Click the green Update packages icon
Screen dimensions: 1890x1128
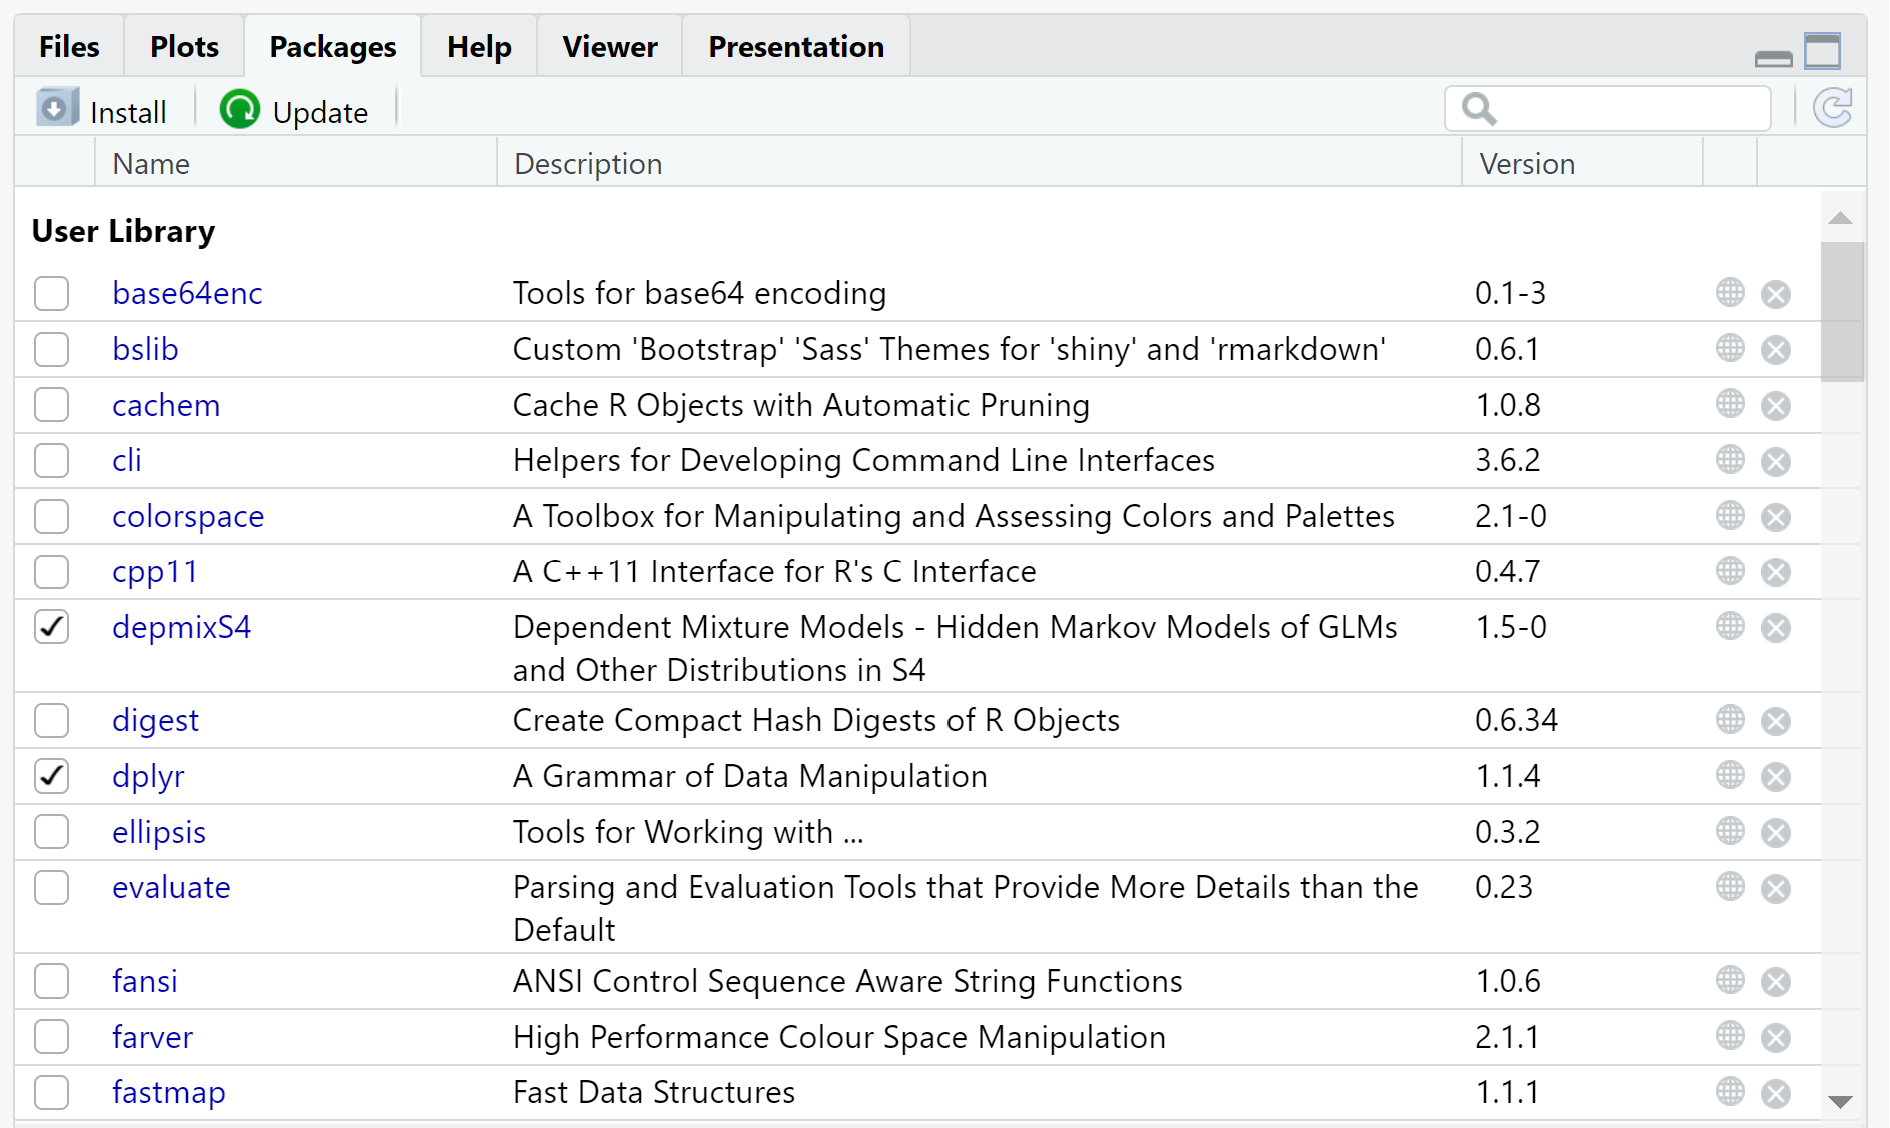240,109
